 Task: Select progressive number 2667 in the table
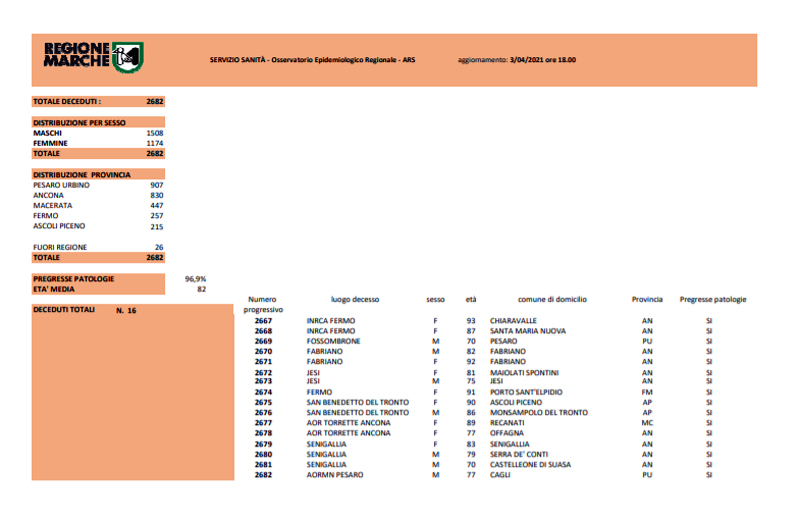pos(263,320)
